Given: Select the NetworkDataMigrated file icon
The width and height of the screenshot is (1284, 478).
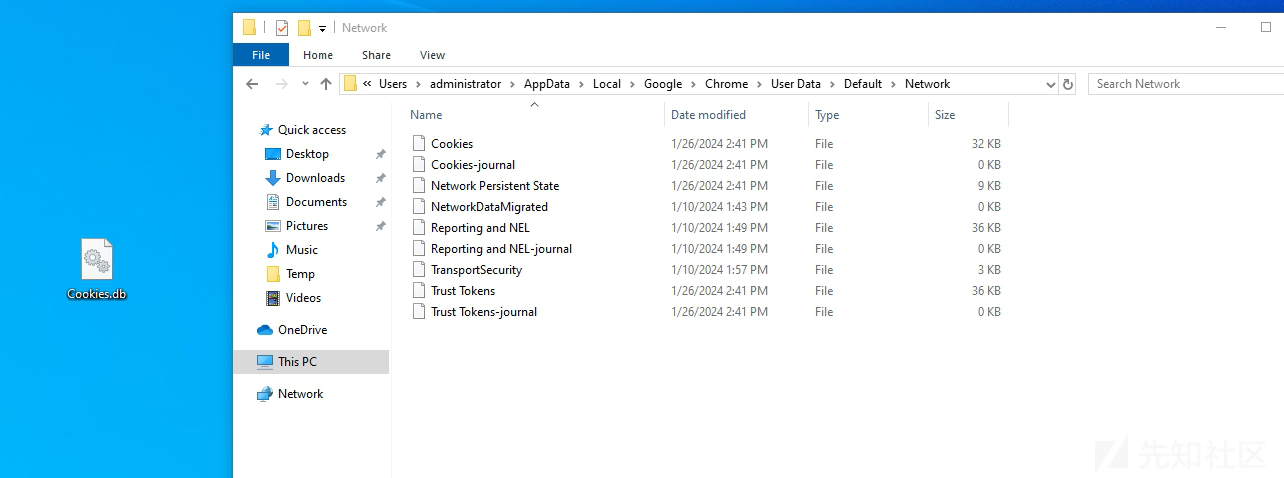Looking at the screenshot, I should 419,207.
